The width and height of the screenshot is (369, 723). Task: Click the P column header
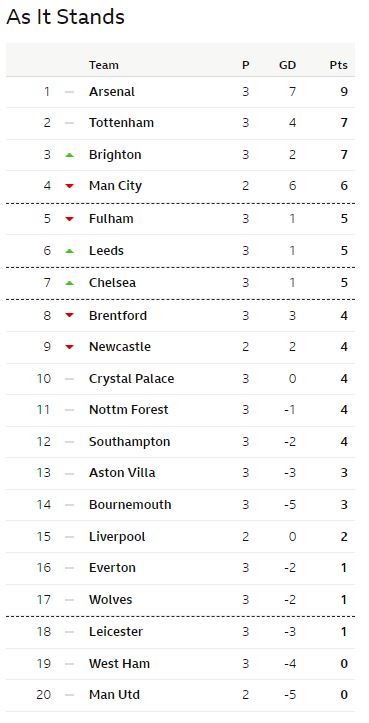(x=245, y=65)
